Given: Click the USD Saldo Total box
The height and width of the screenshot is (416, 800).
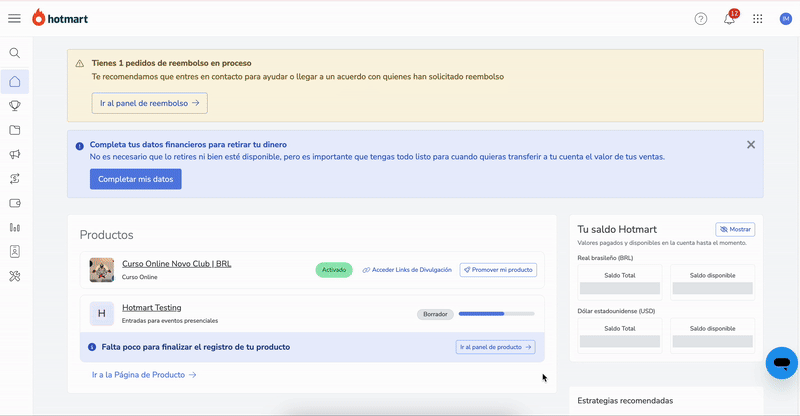Looking at the screenshot, I should (620, 335).
